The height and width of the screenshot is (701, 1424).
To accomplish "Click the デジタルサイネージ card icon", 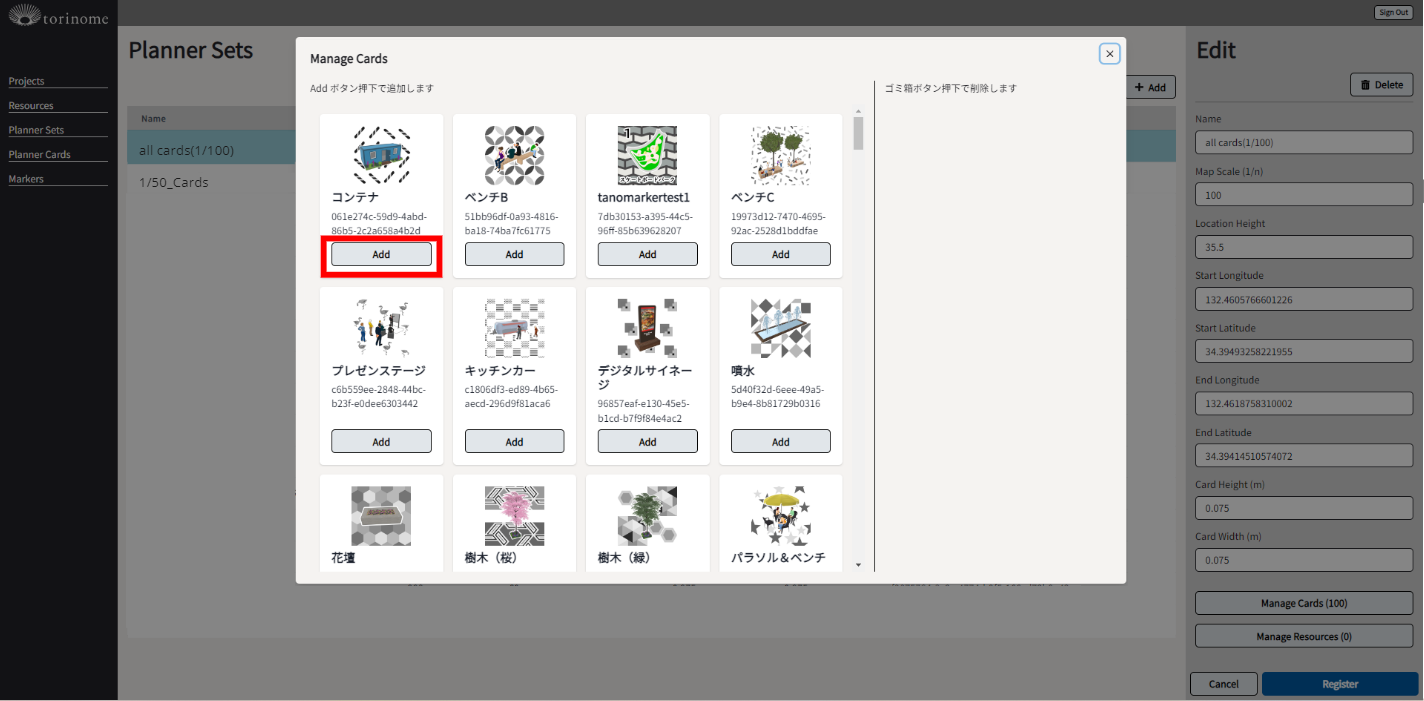I will click(647, 328).
